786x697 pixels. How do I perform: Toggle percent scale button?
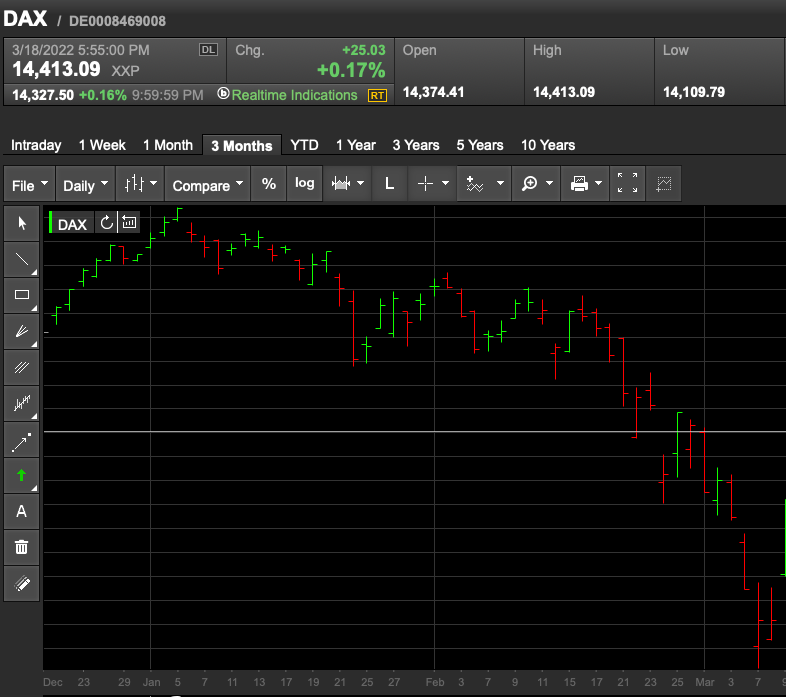coord(269,184)
